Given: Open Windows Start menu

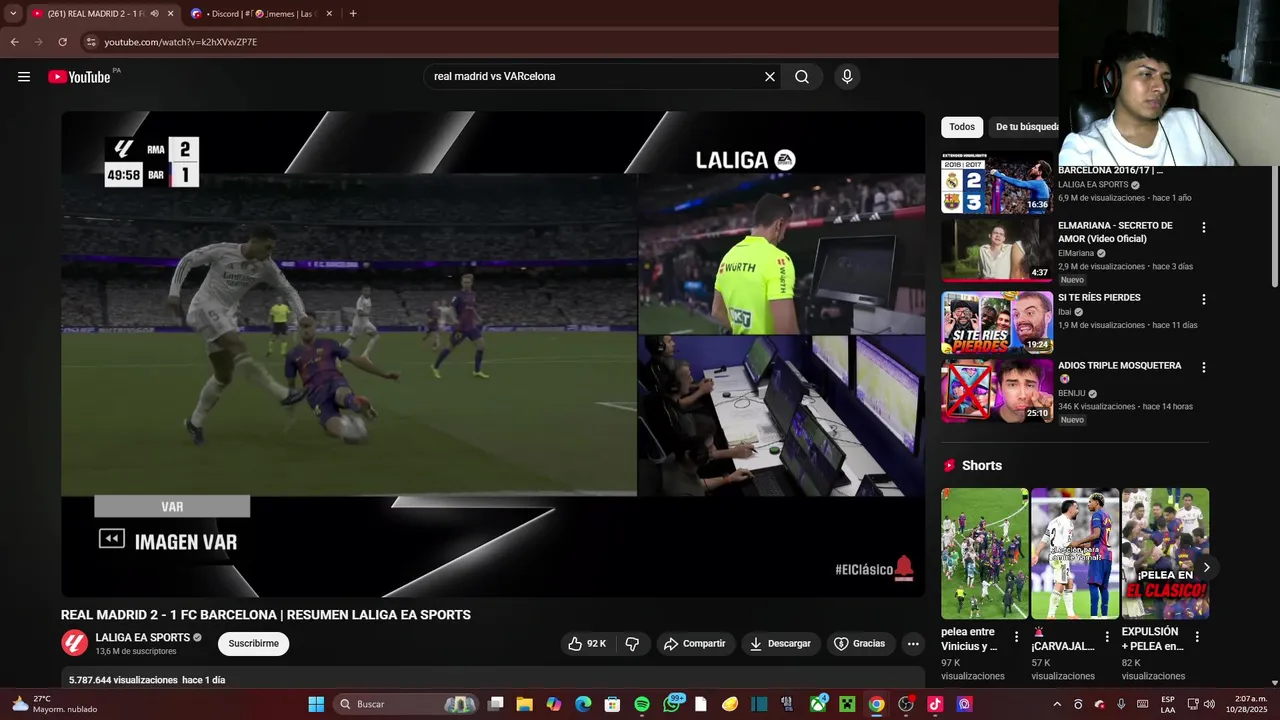Looking at the screenshot, I should [x=316, y=704].
